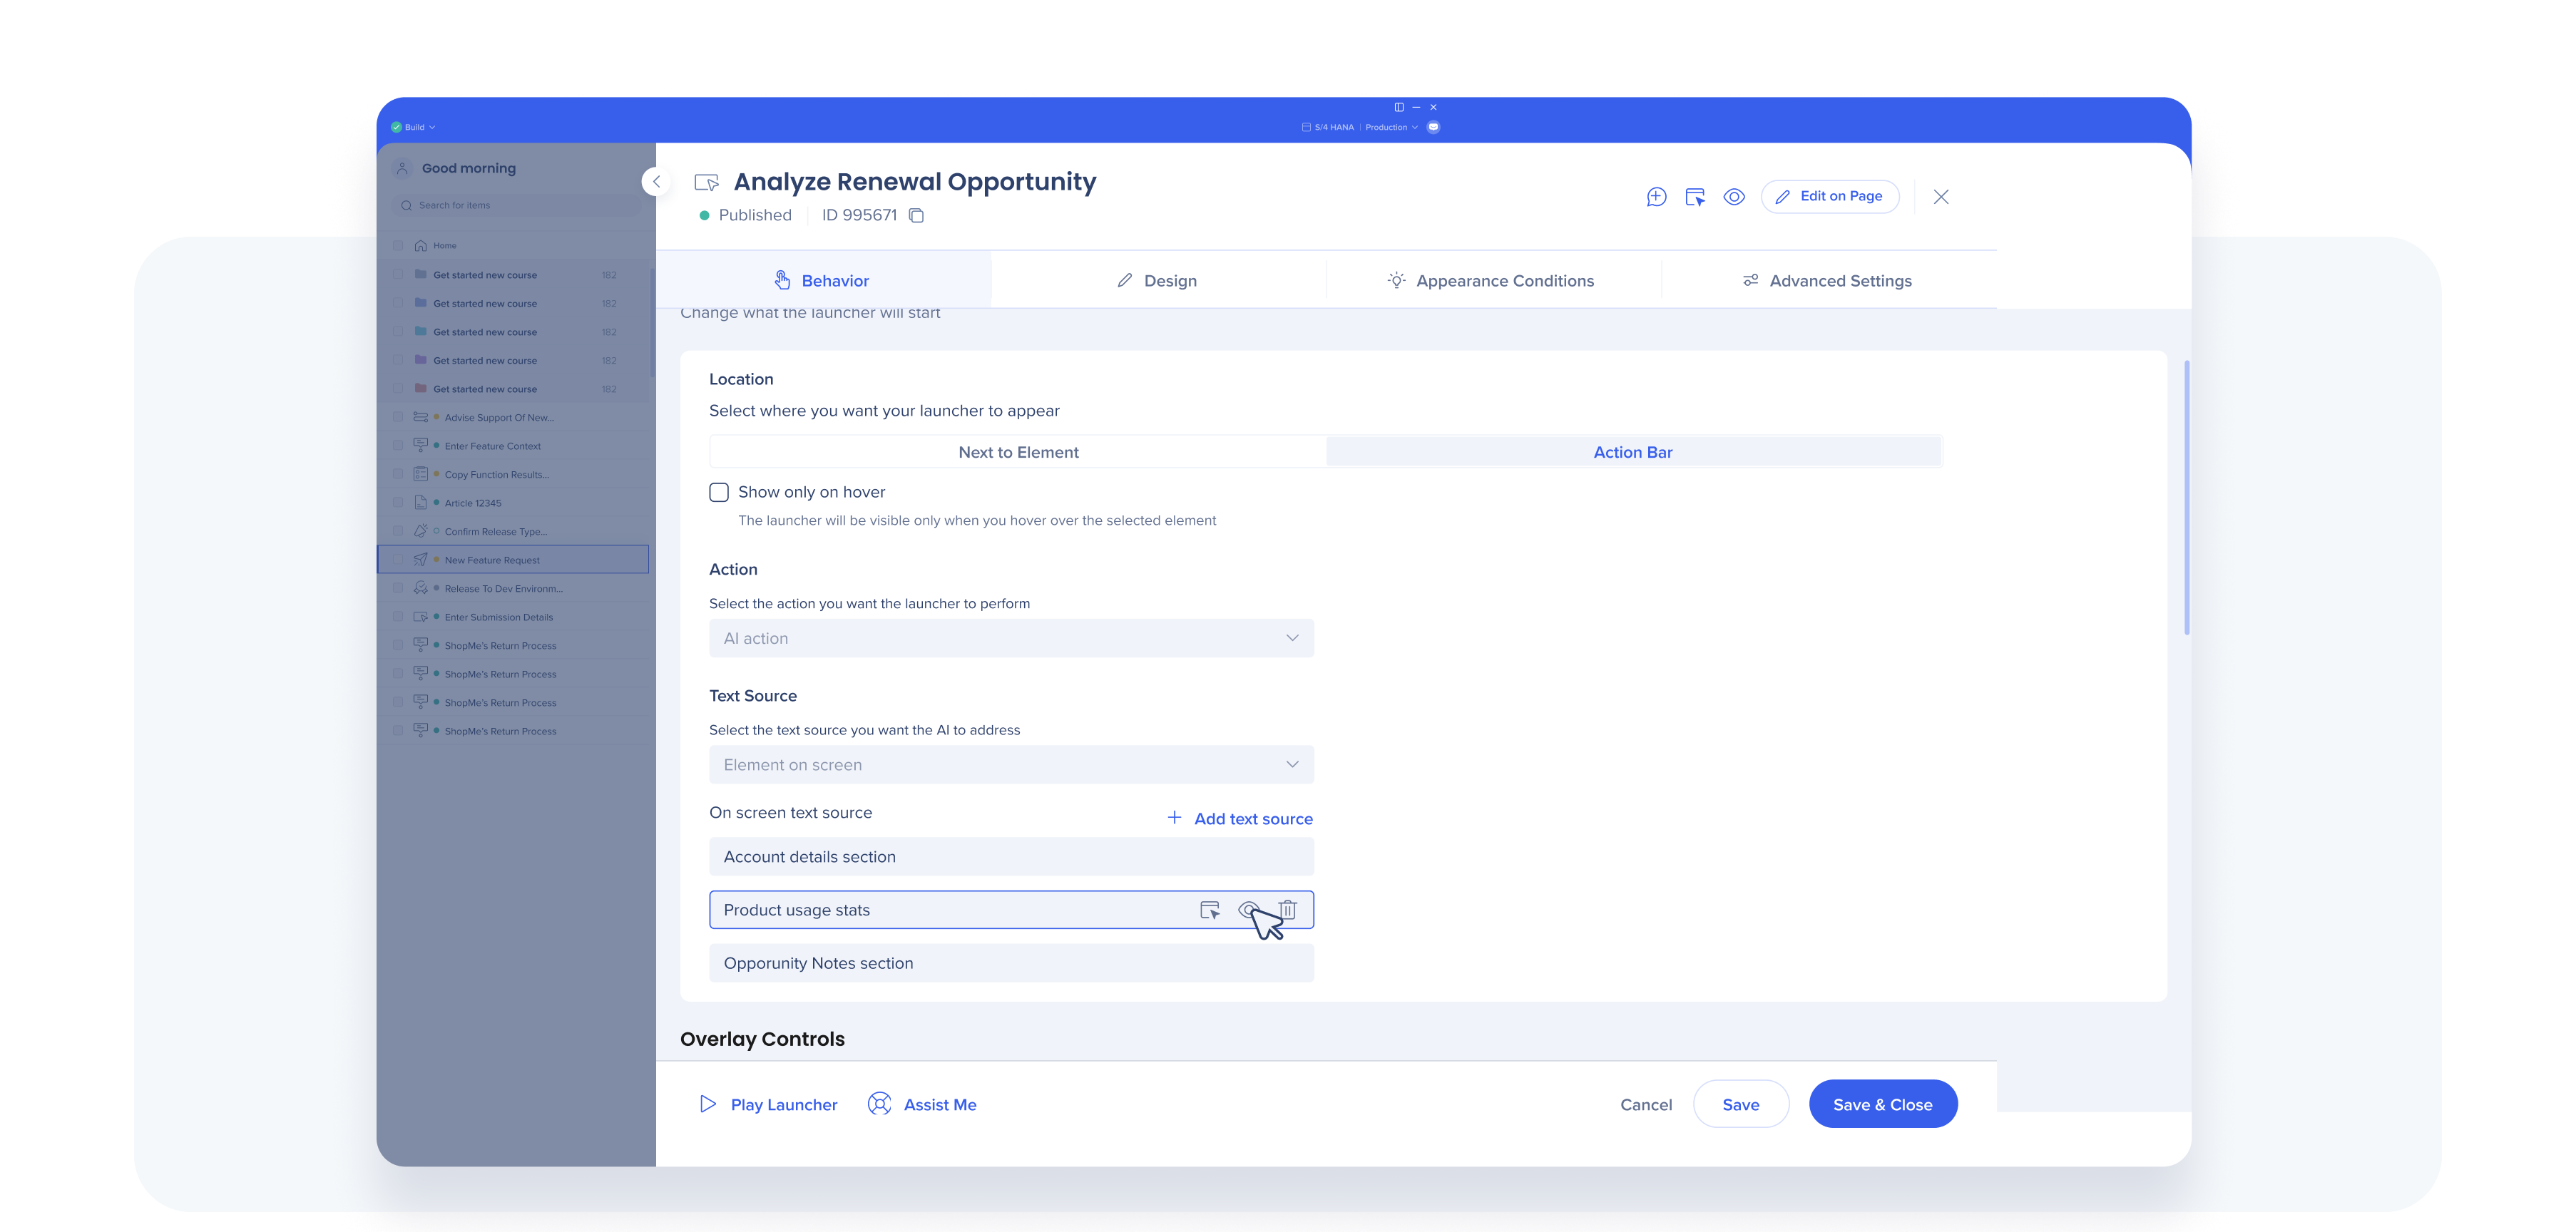Viewport: 2576px width, 1232px height.
Task: Delete Product usage stats with trash icon
Action: click(1288, 910)
